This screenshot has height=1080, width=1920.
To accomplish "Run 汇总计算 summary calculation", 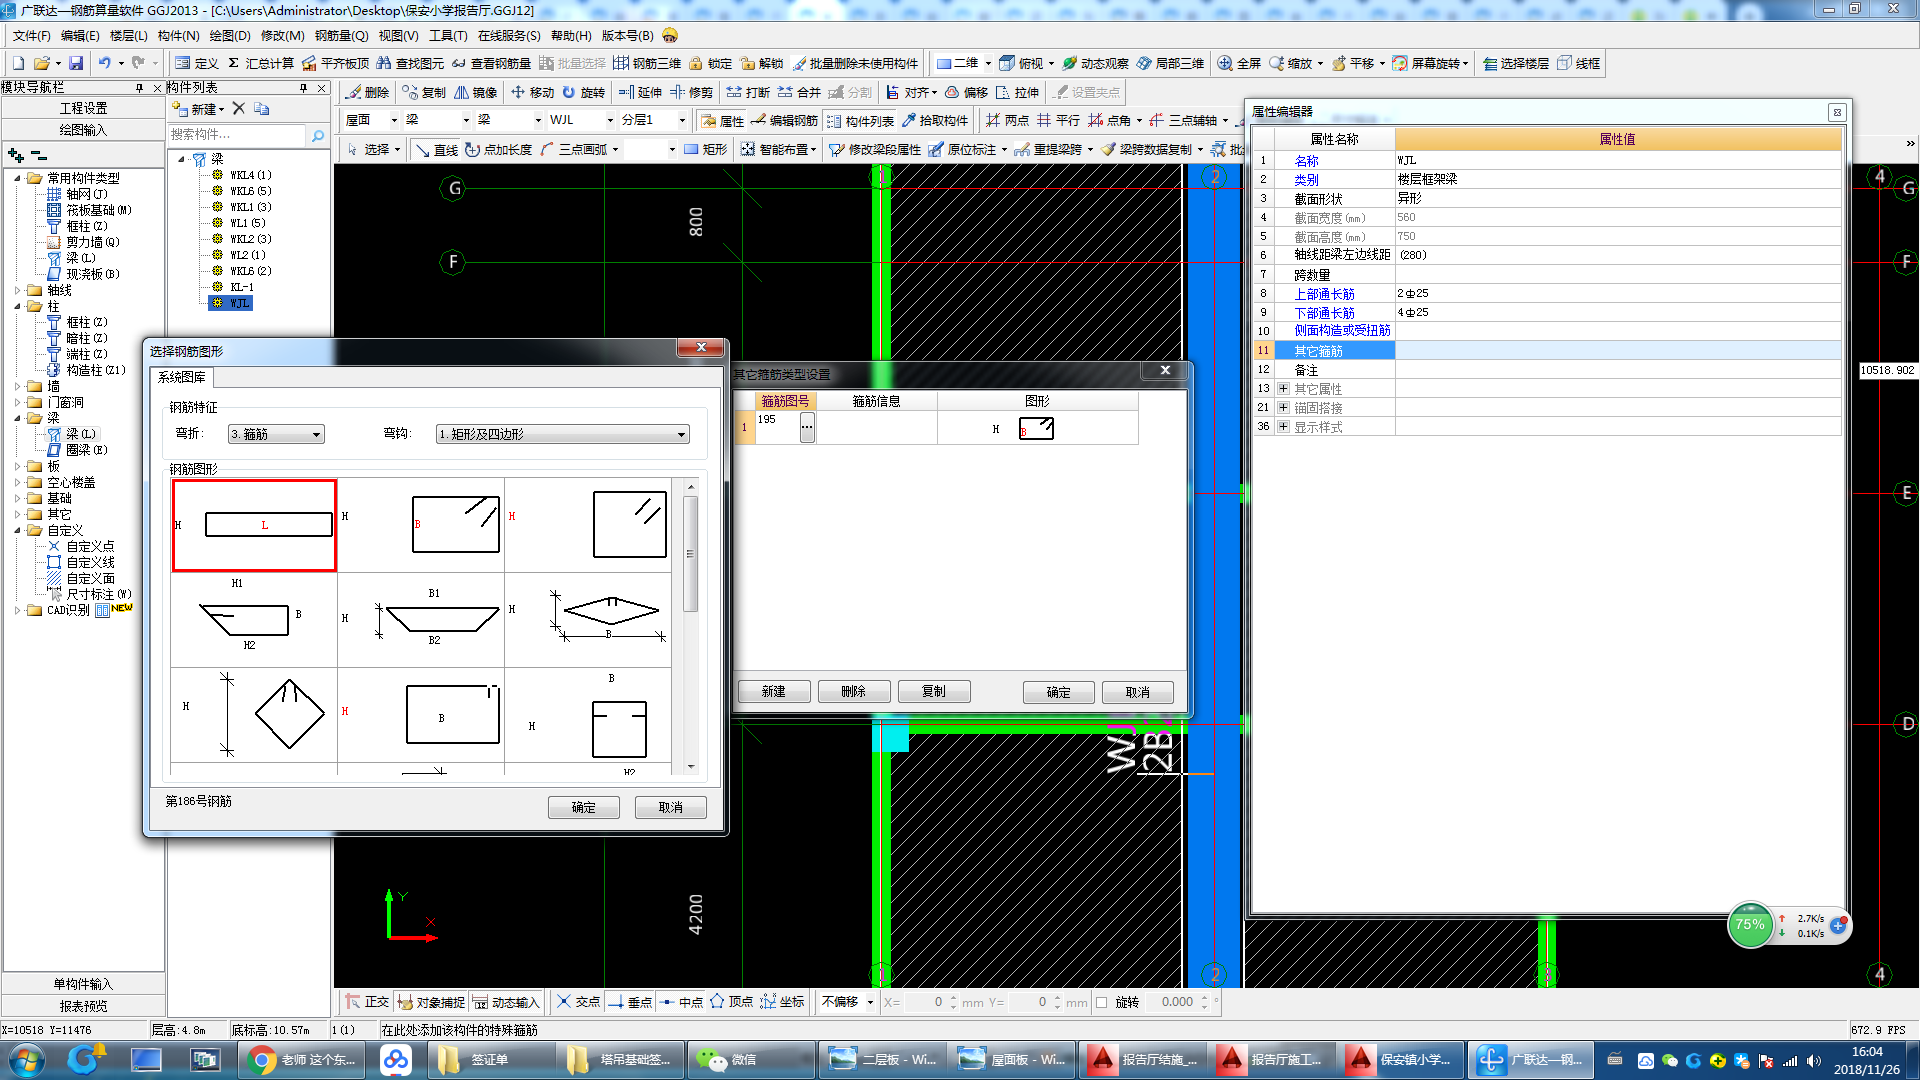I will (261, 63).
